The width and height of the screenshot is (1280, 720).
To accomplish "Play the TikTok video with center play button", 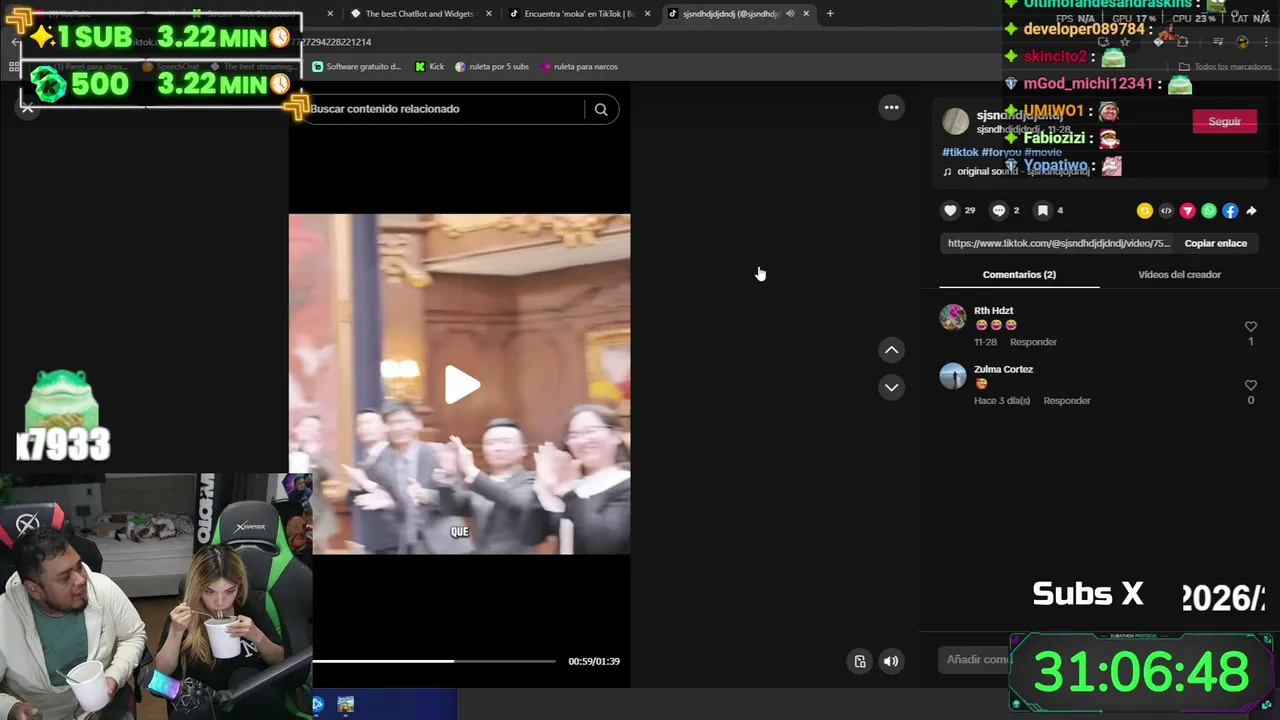I will tap(461, 385).
